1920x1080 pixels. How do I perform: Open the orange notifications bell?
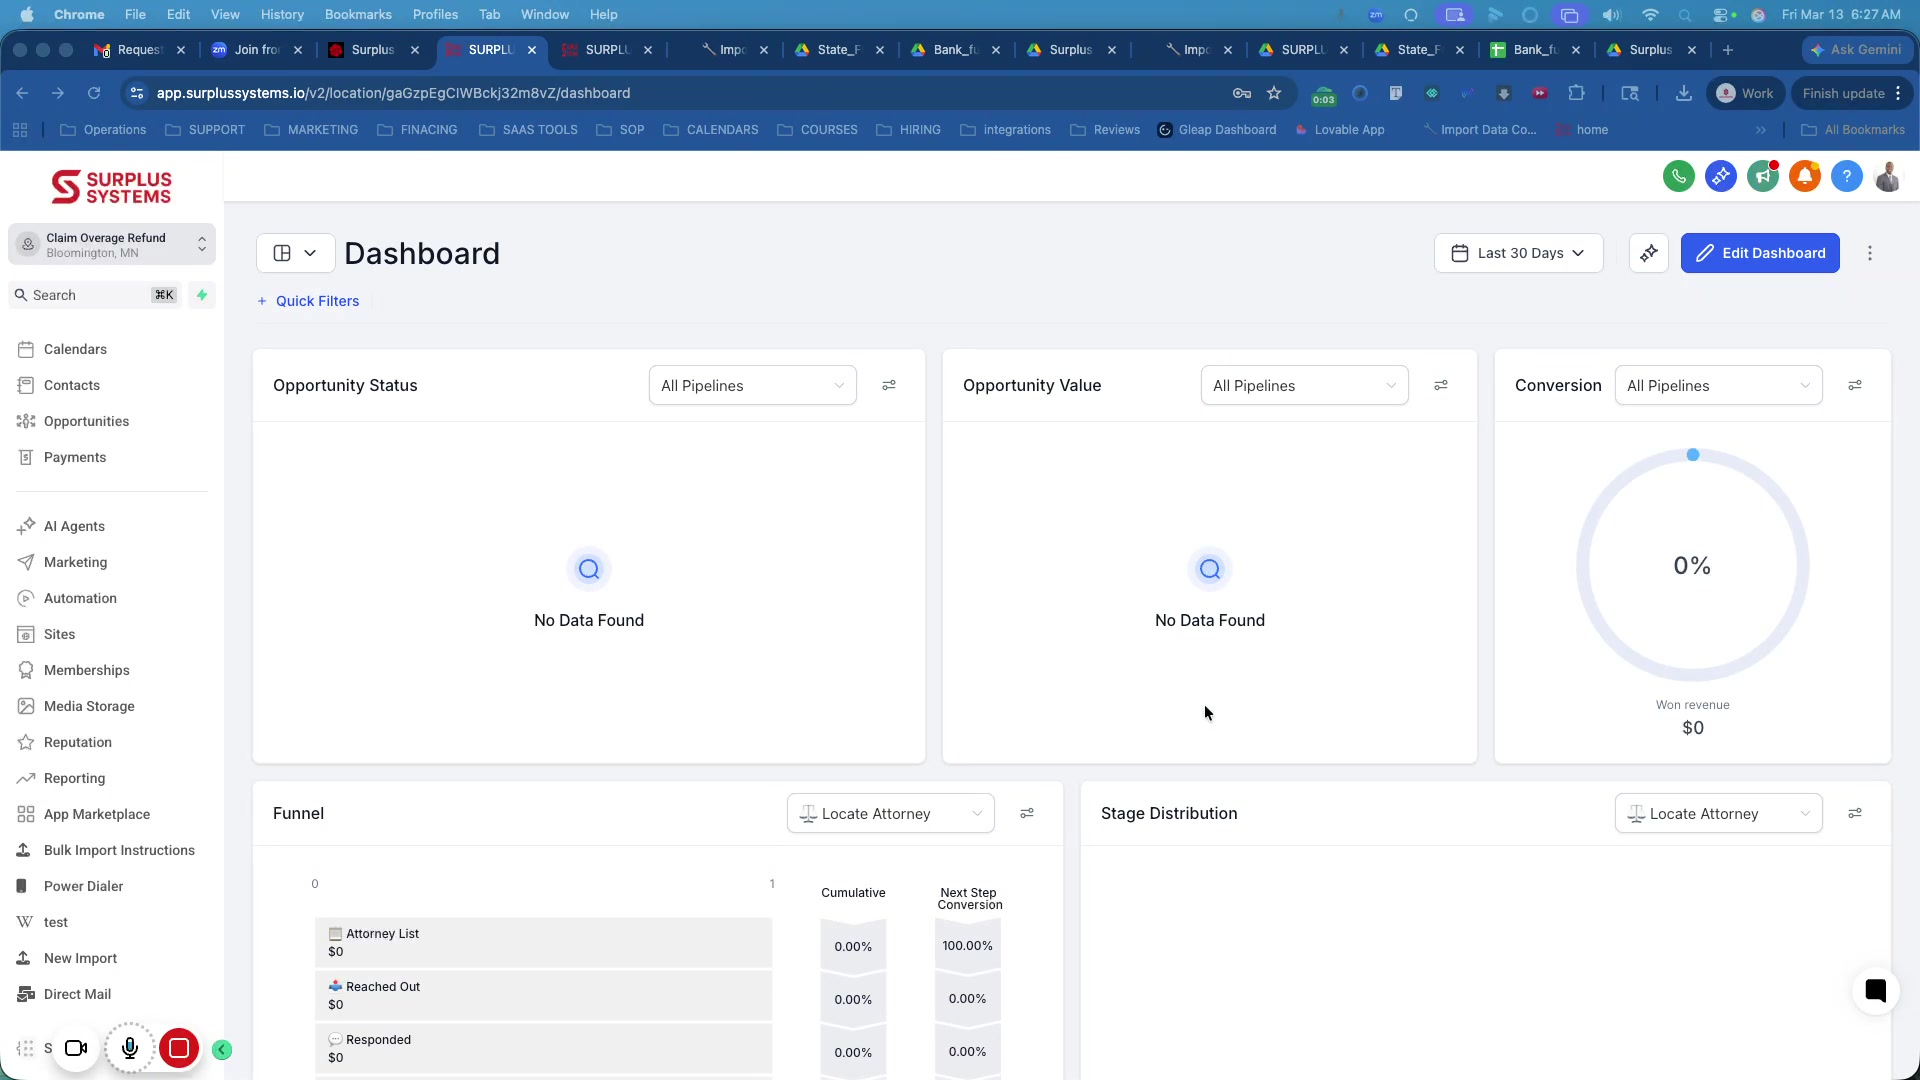(x=1805, y=177)
